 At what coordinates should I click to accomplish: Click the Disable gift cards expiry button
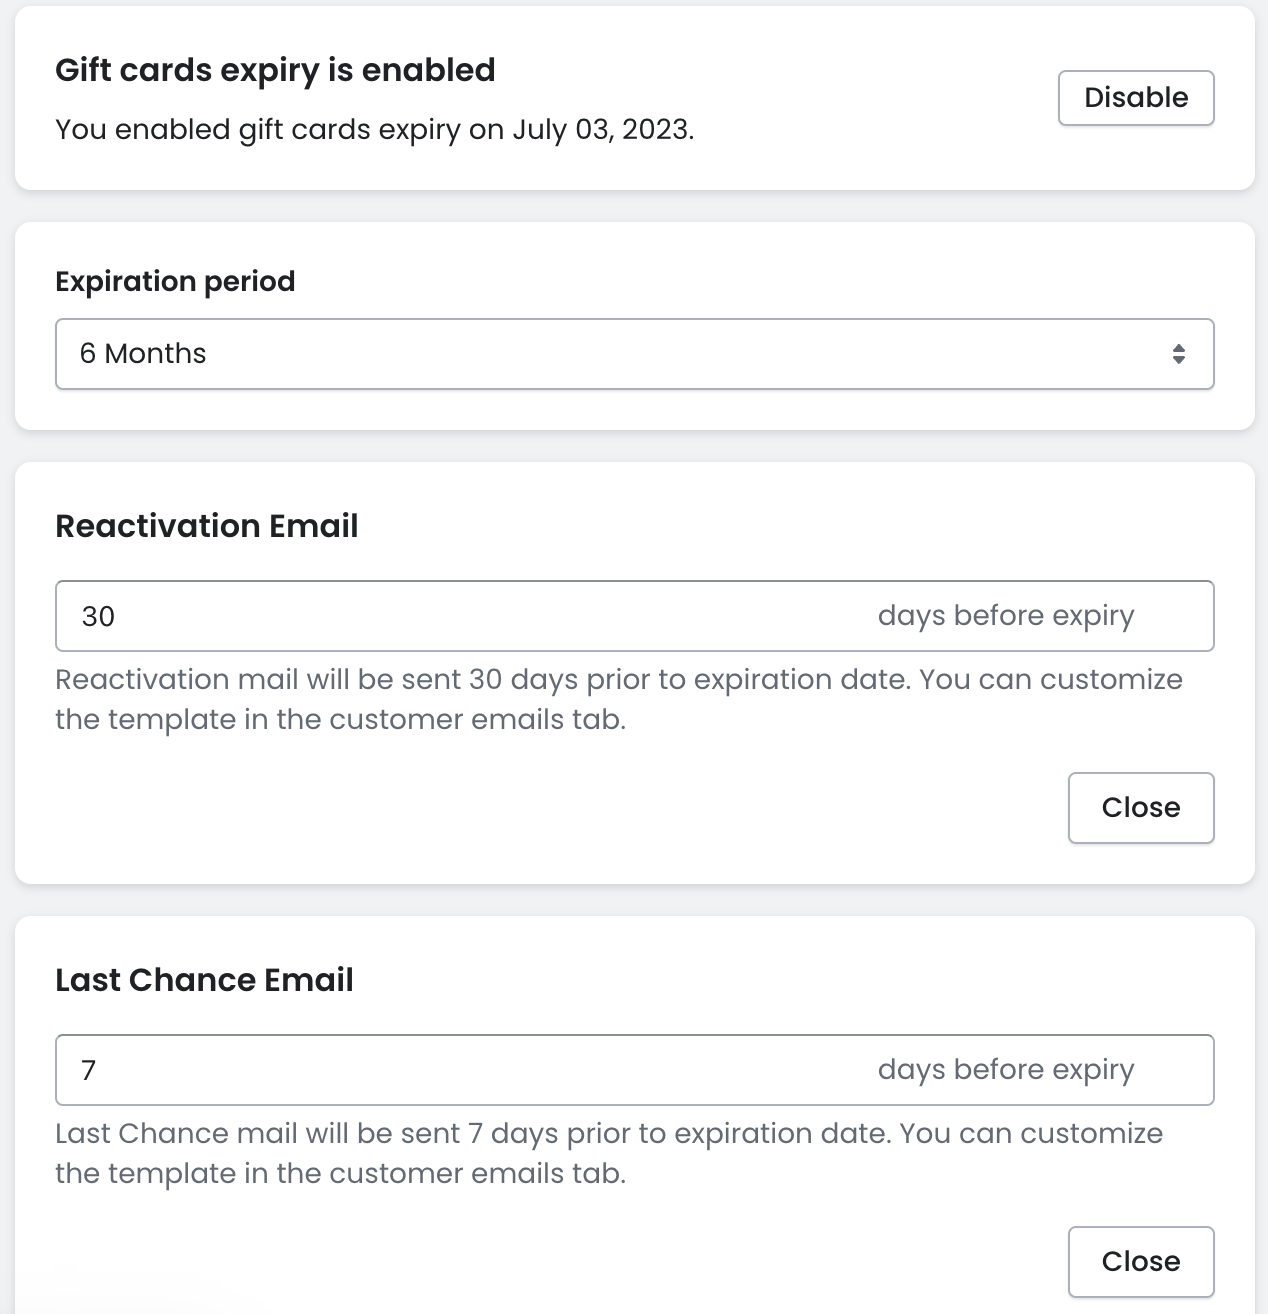pyautogui.click(x=1136, y=98)
